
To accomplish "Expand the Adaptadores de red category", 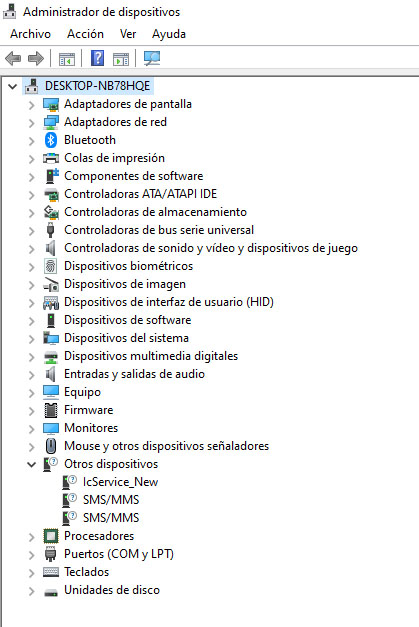I will pyautogui.click(x=32, y=123).
